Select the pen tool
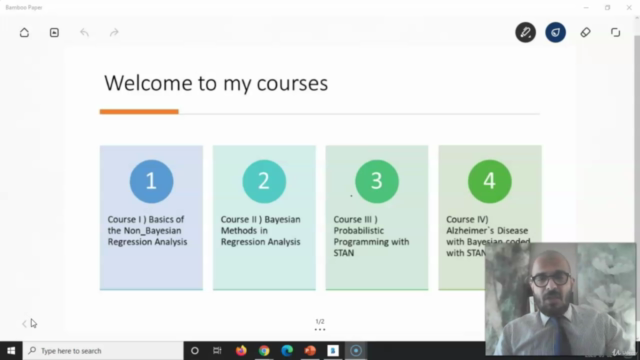This screenshot has width=640, height=360. (525, 32)
